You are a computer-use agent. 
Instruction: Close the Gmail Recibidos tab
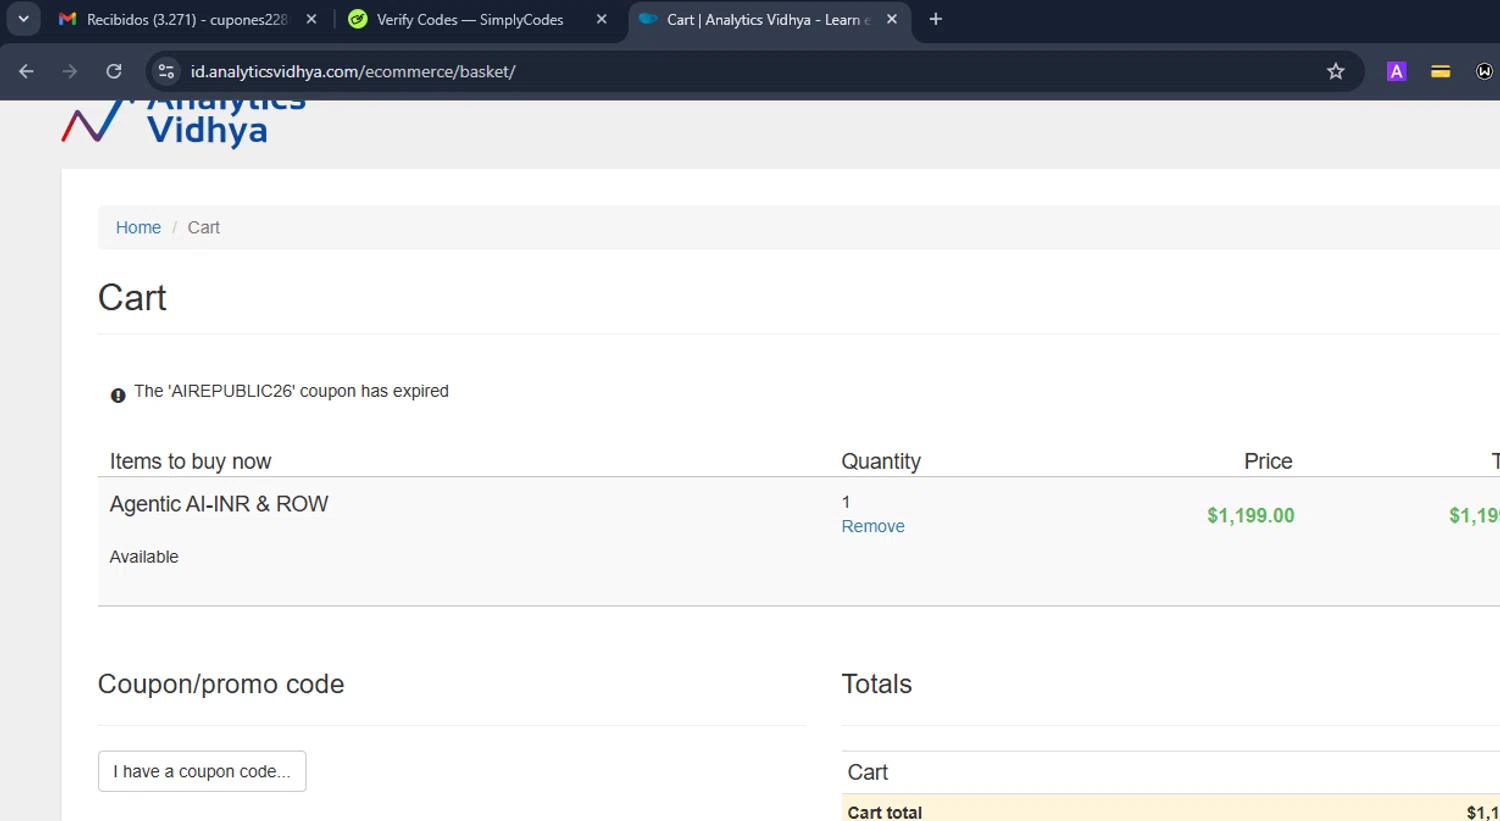(x=311, y=19)
